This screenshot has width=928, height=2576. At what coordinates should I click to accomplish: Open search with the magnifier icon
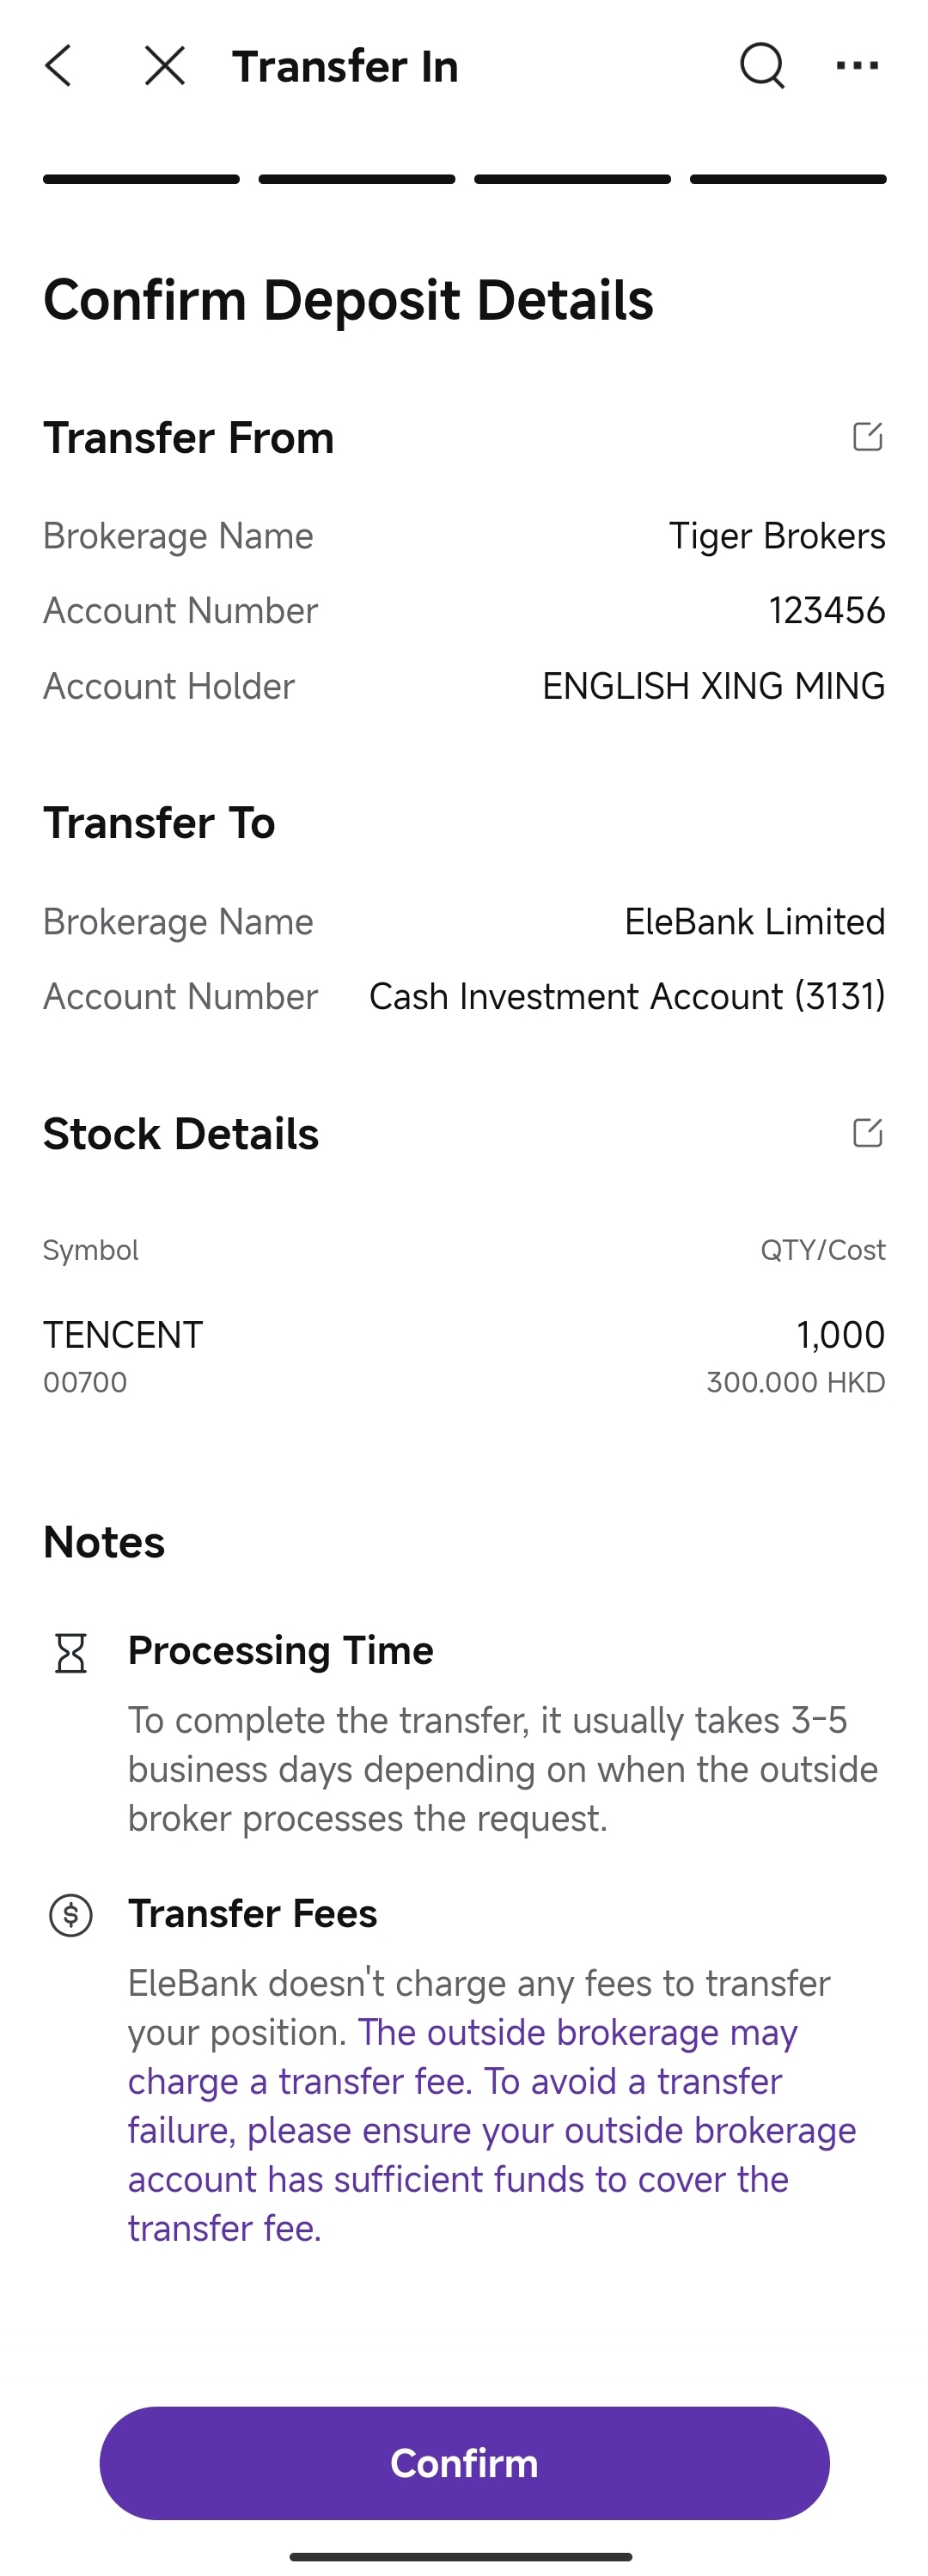tap(762, 66)
